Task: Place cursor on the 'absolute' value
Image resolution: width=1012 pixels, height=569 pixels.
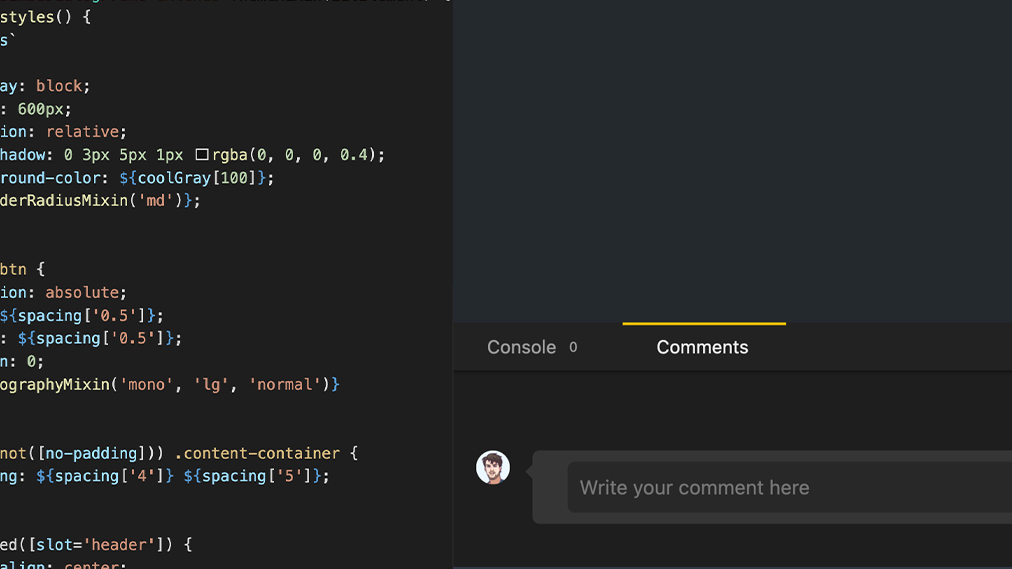Action: click(86, 292)
